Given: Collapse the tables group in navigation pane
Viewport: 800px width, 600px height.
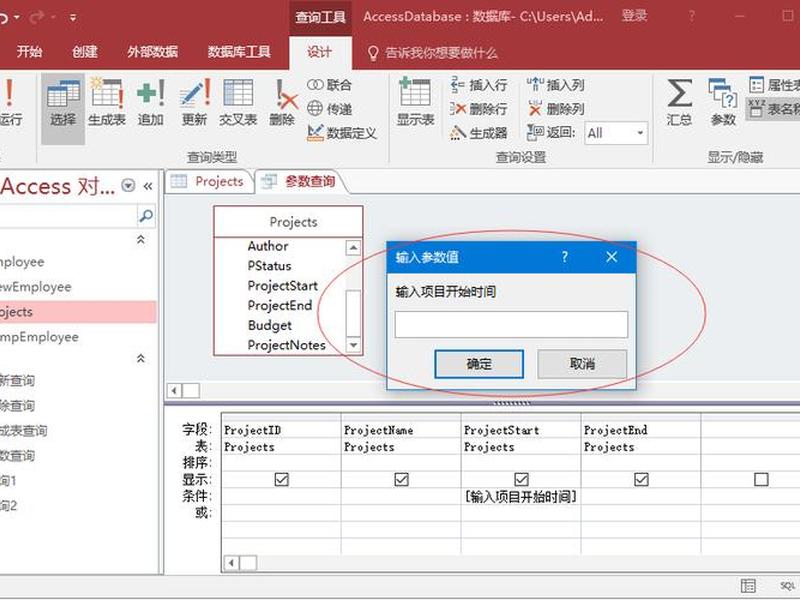Looking at the screenshot, I should [141, 239].
